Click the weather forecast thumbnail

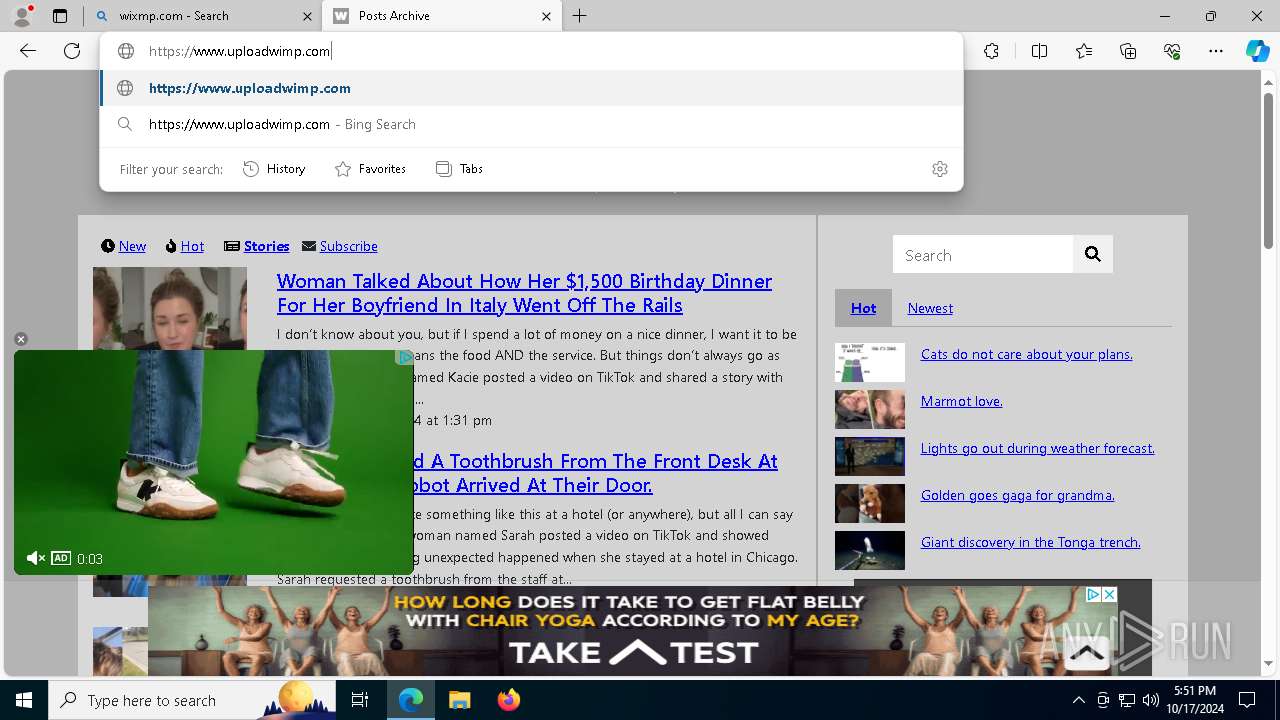[870, 457]
